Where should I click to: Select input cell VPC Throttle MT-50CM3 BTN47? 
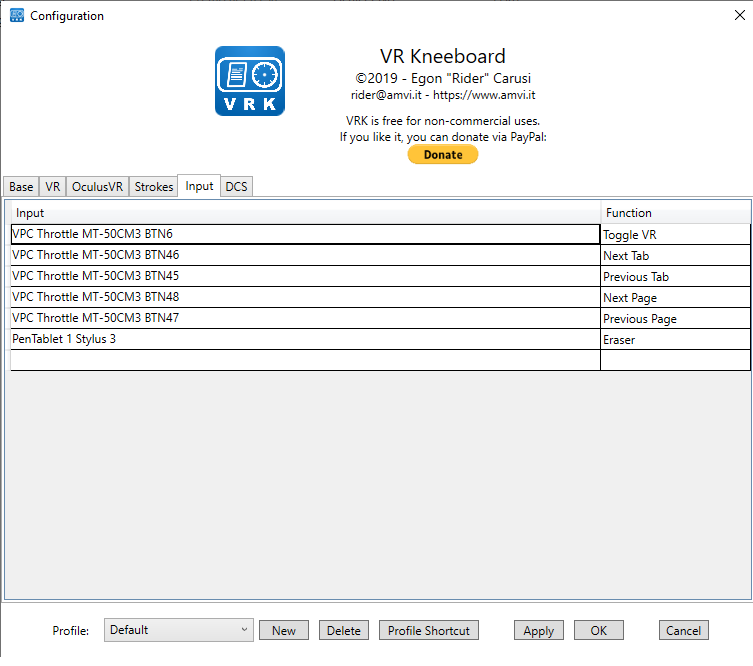[305, 318]
